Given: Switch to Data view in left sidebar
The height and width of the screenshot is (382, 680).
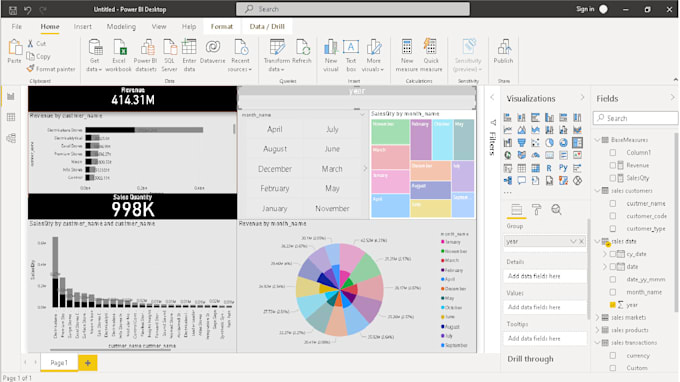Looking at the screenshot, I should pyautogui.click(x=11, y=117).
